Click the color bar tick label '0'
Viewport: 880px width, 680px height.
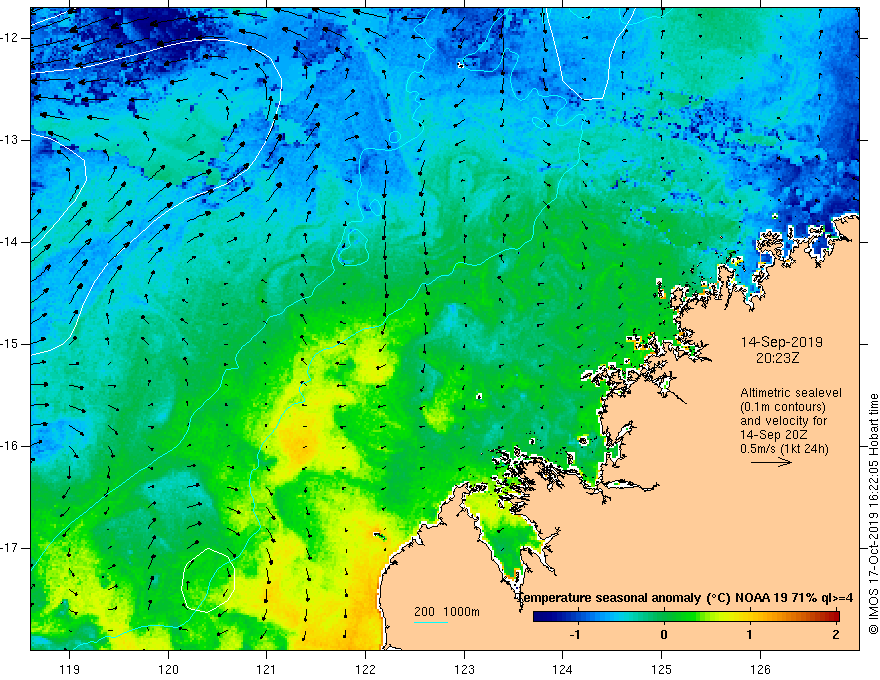[x=663, y=635]
